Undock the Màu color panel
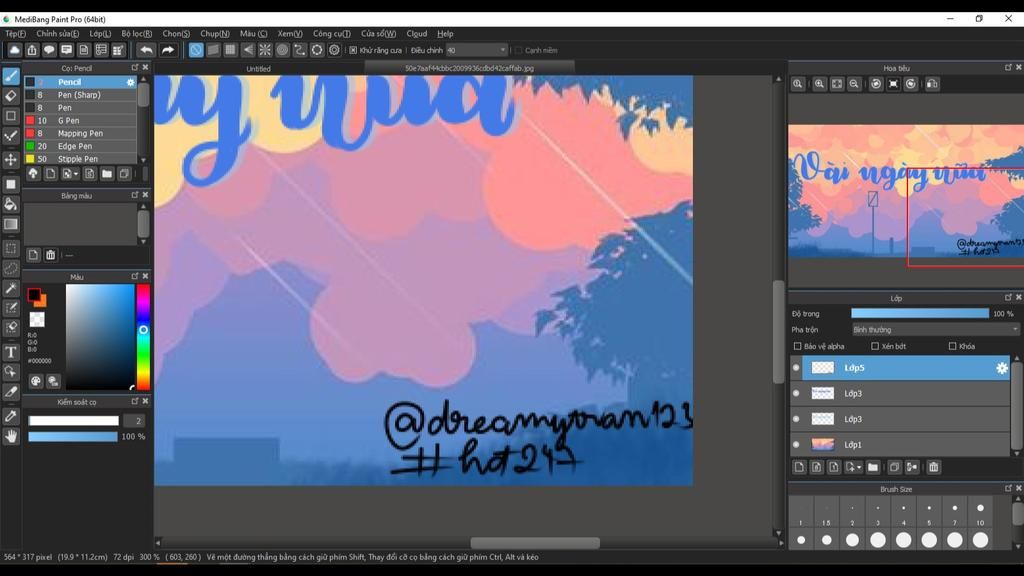Image resolution: width=1024 pixels, height=576 pixels. 135,276
